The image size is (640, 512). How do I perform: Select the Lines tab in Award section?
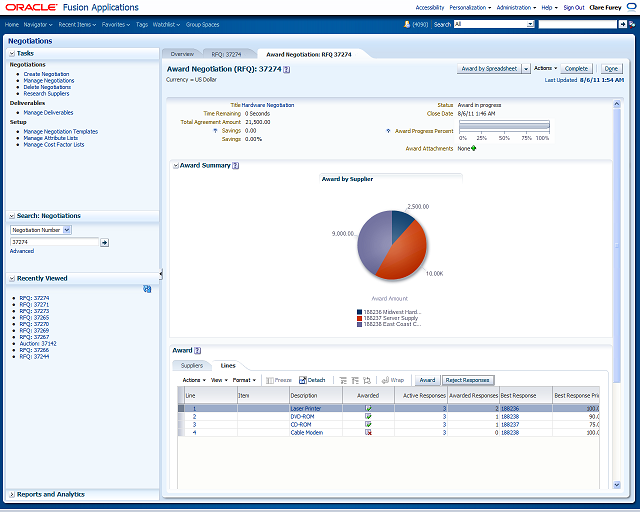point(228,365)
